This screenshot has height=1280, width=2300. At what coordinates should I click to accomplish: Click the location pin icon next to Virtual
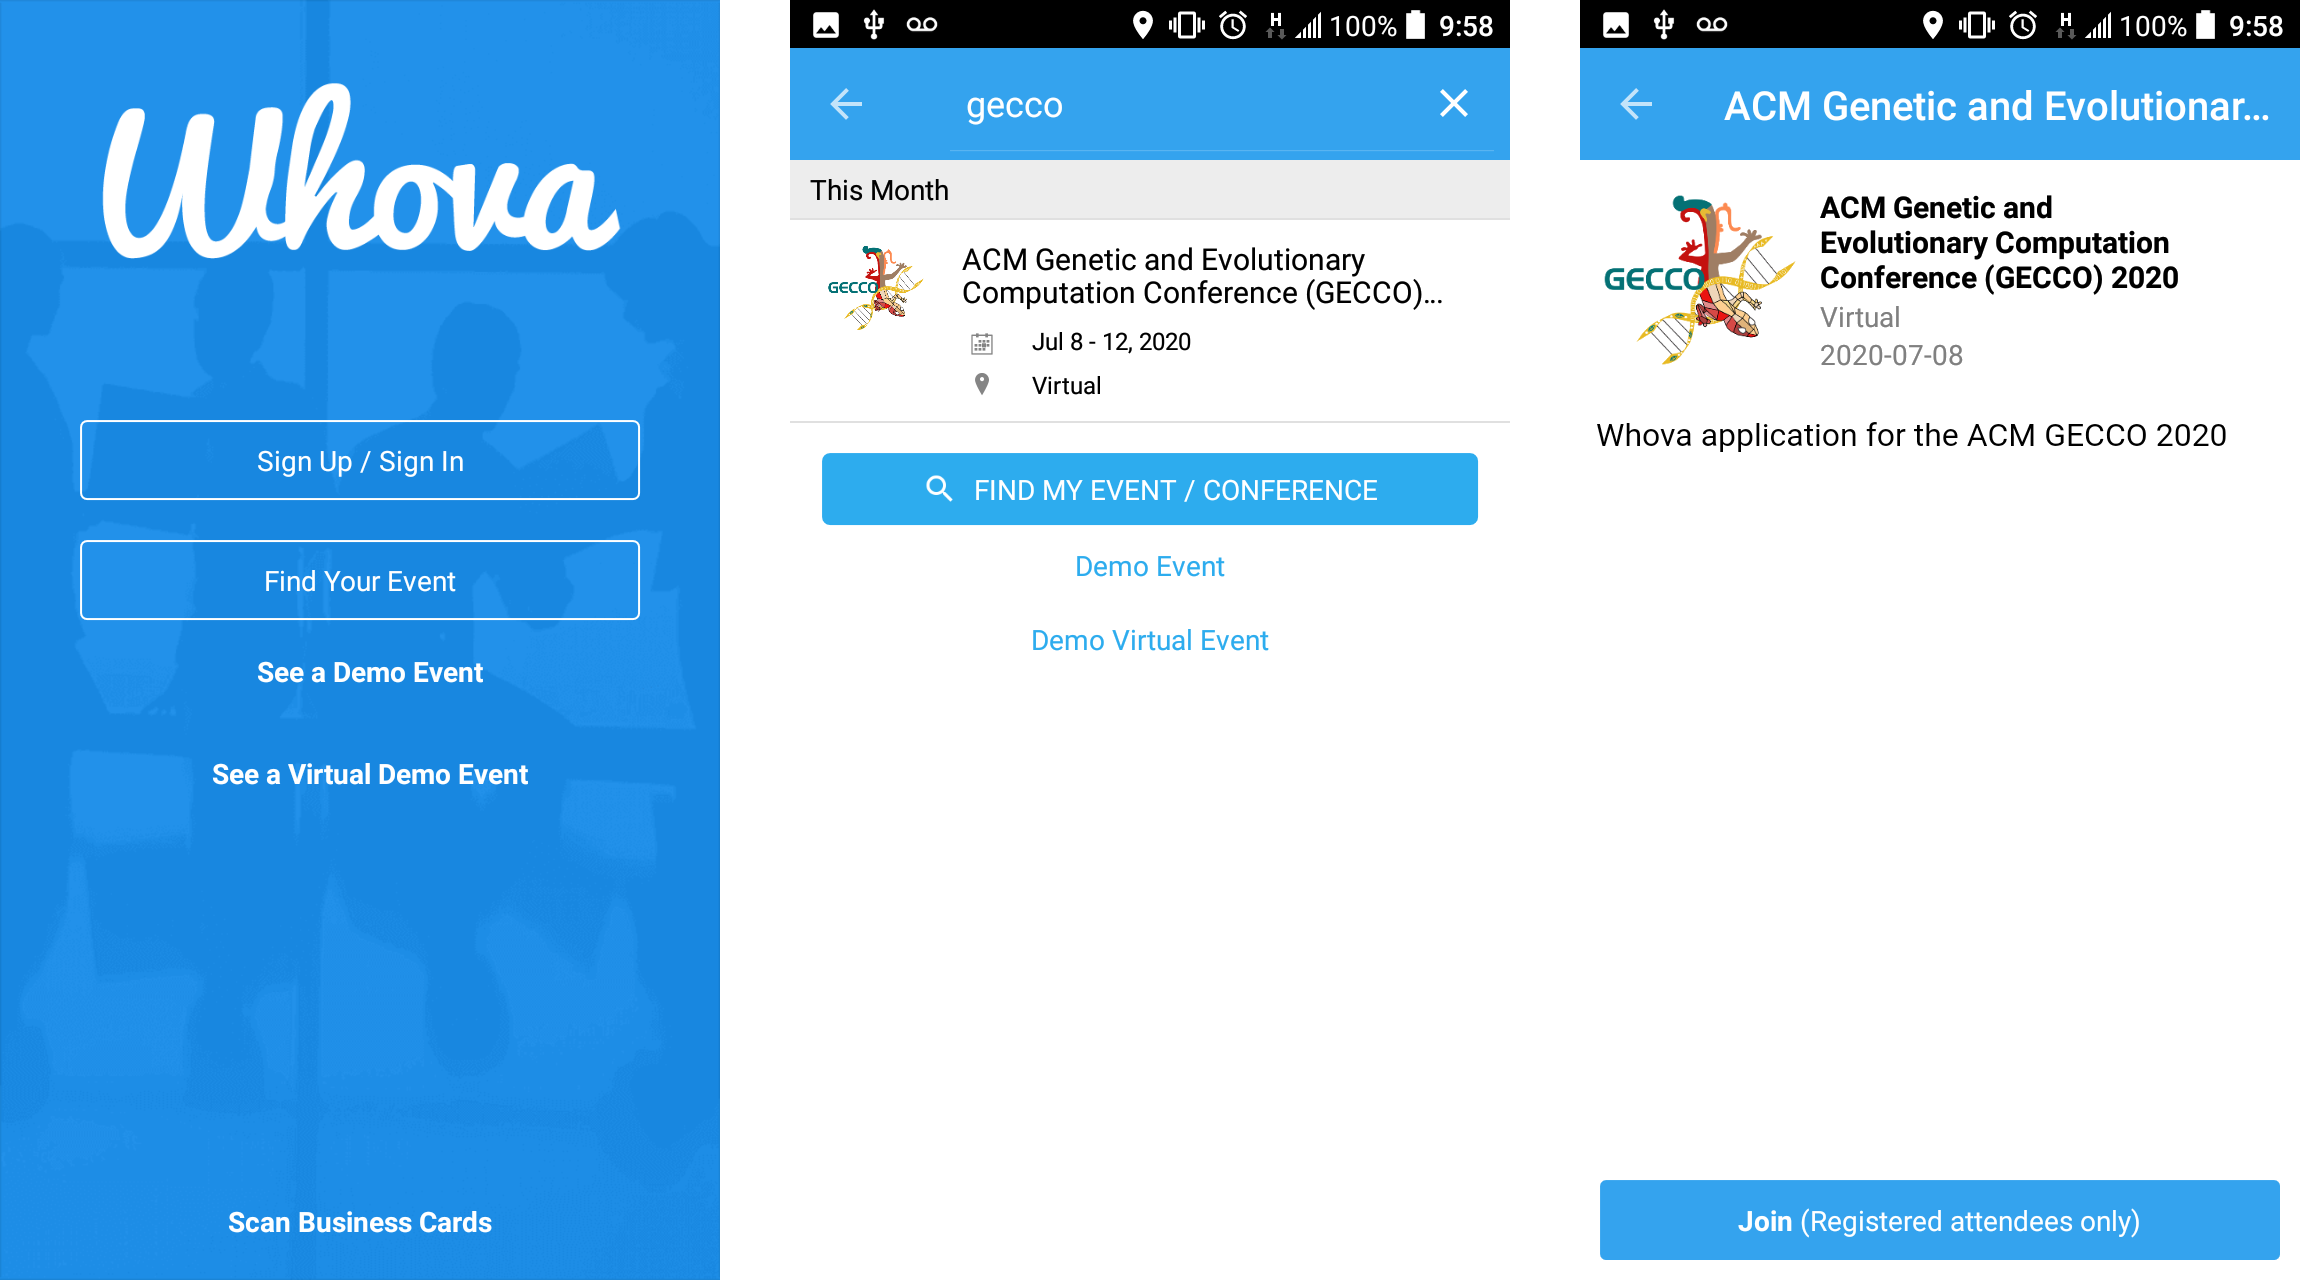982,383
